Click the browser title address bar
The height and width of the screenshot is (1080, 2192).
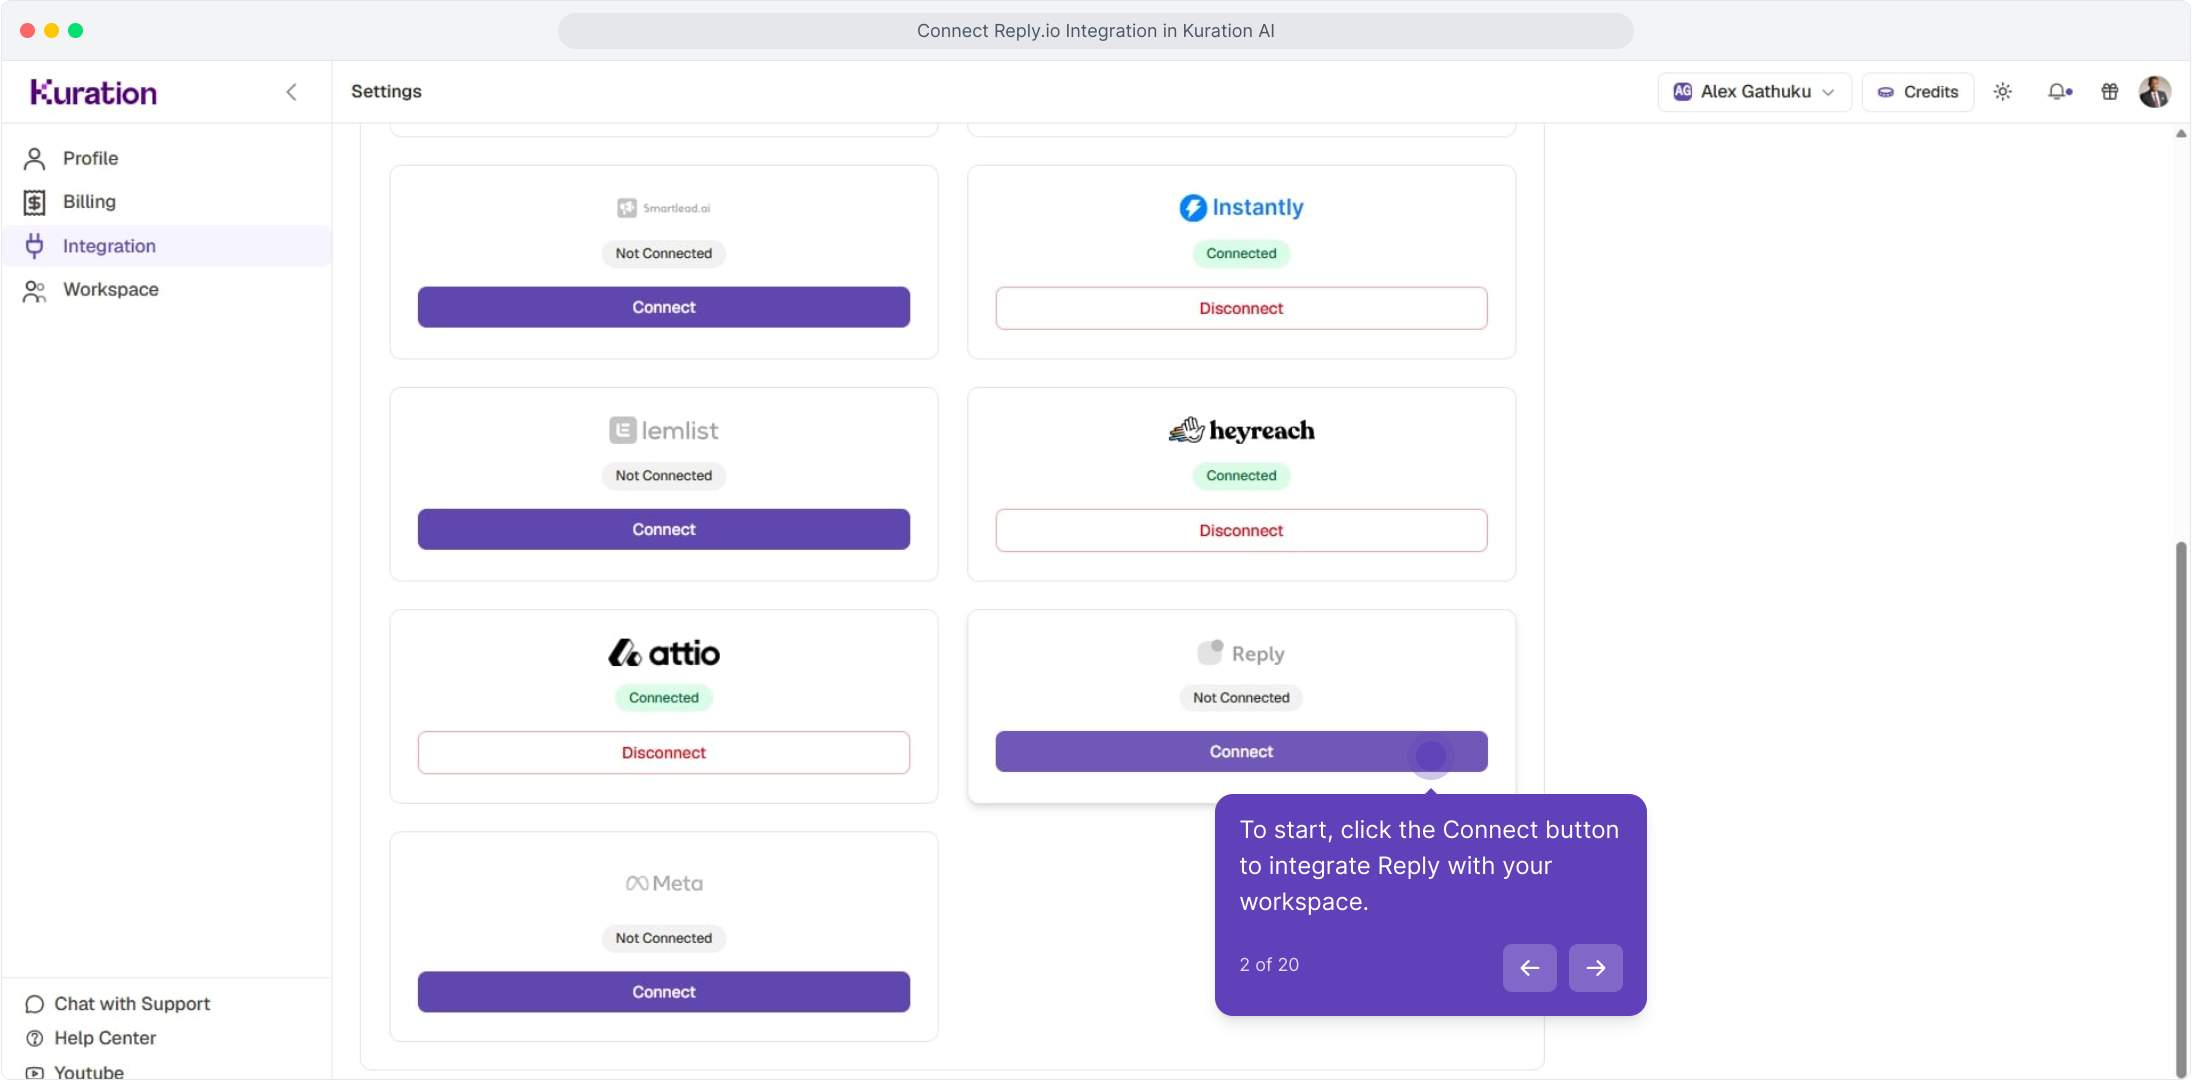(1096, 31)
